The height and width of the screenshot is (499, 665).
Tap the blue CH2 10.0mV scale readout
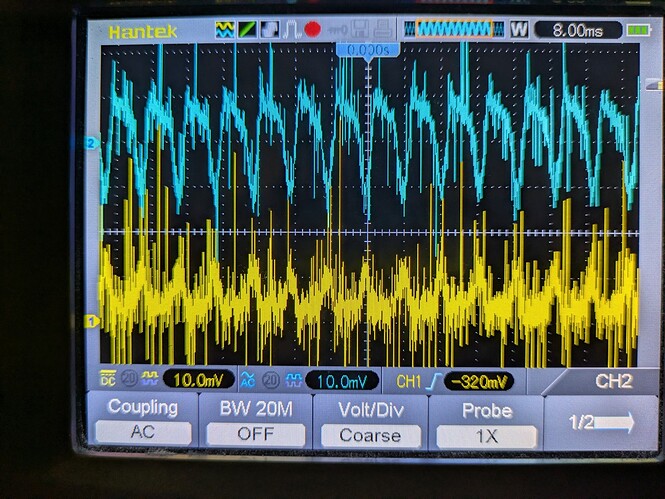341,382
